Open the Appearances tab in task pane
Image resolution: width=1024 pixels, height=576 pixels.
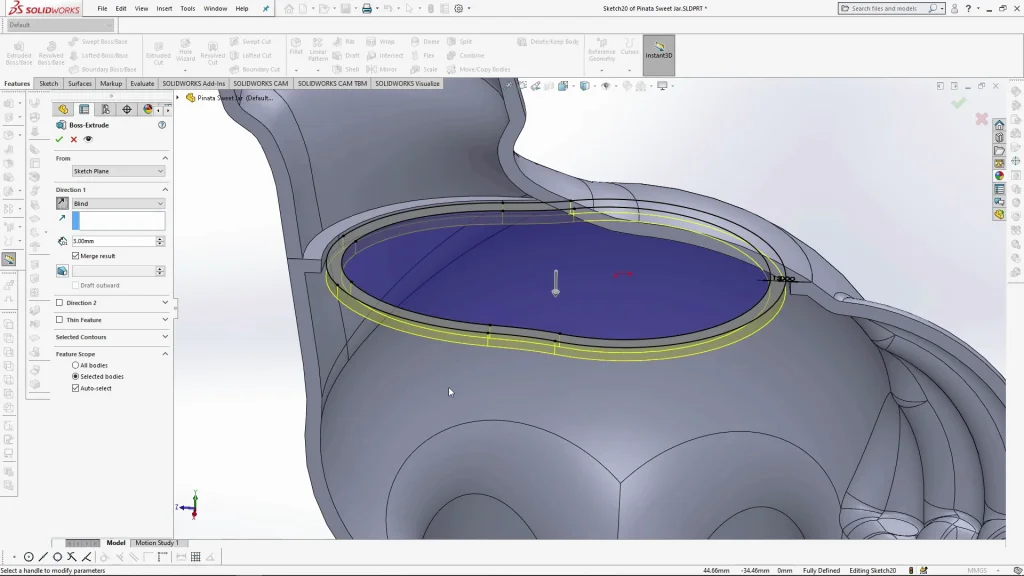coord(999,176)
